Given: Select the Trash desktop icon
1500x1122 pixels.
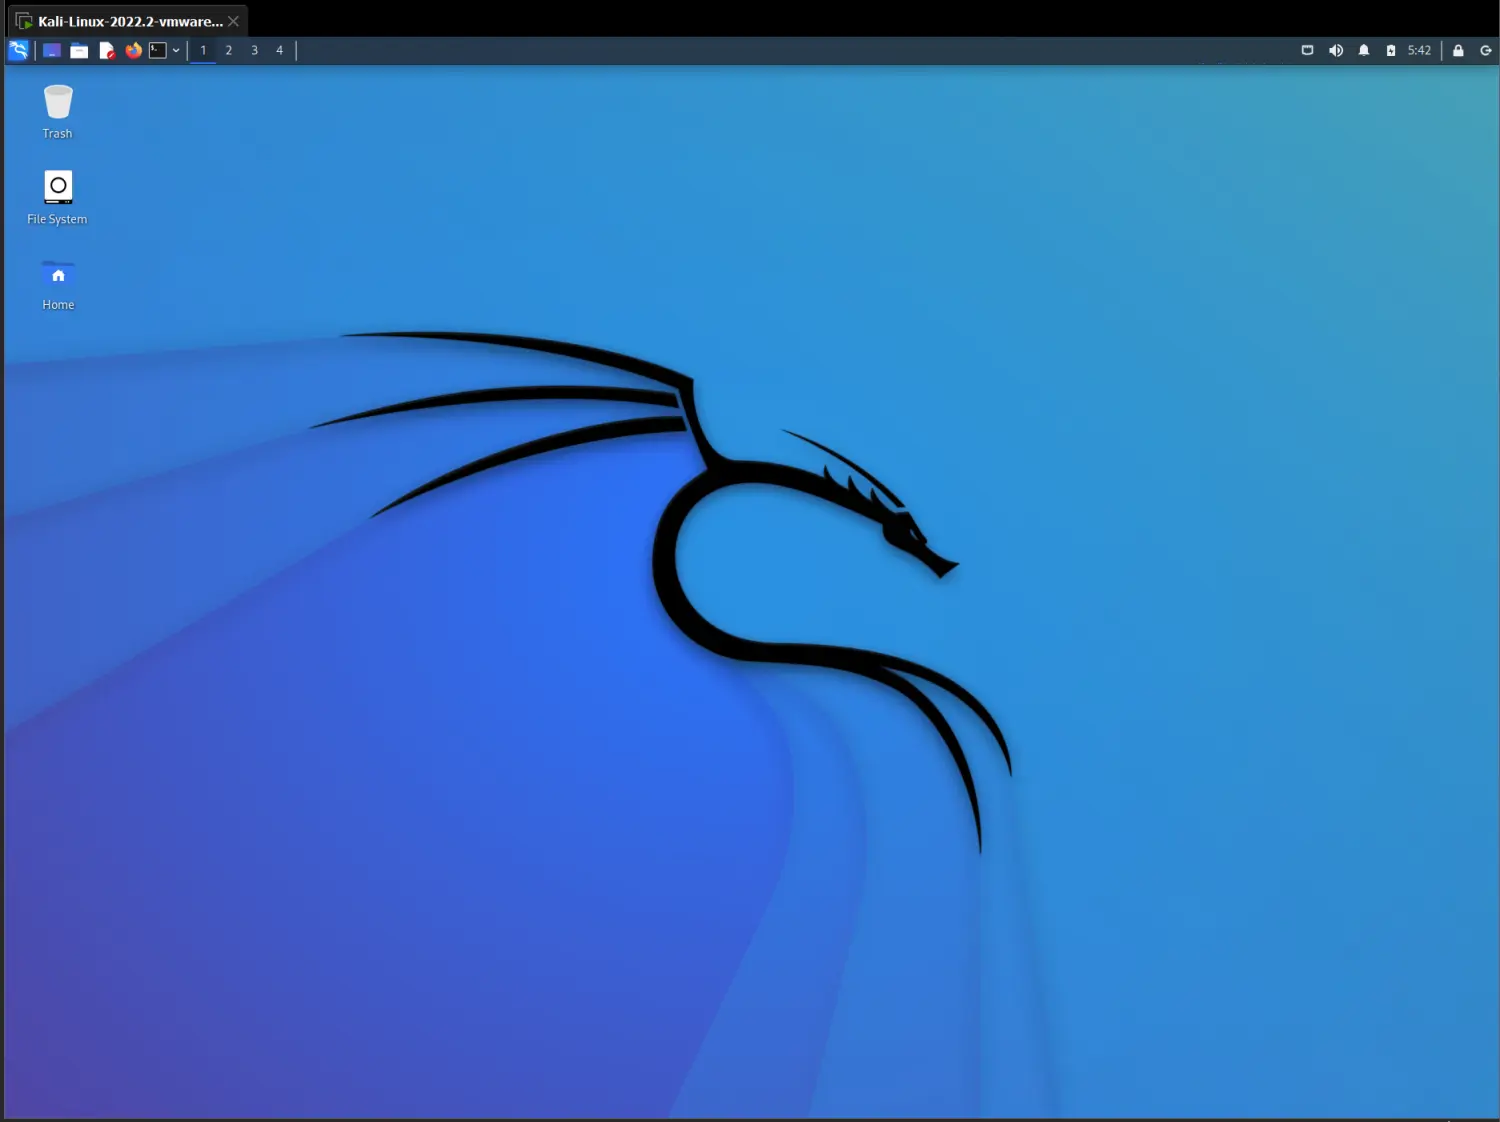Looking at the screenshot, I should [x=58, y=112].
